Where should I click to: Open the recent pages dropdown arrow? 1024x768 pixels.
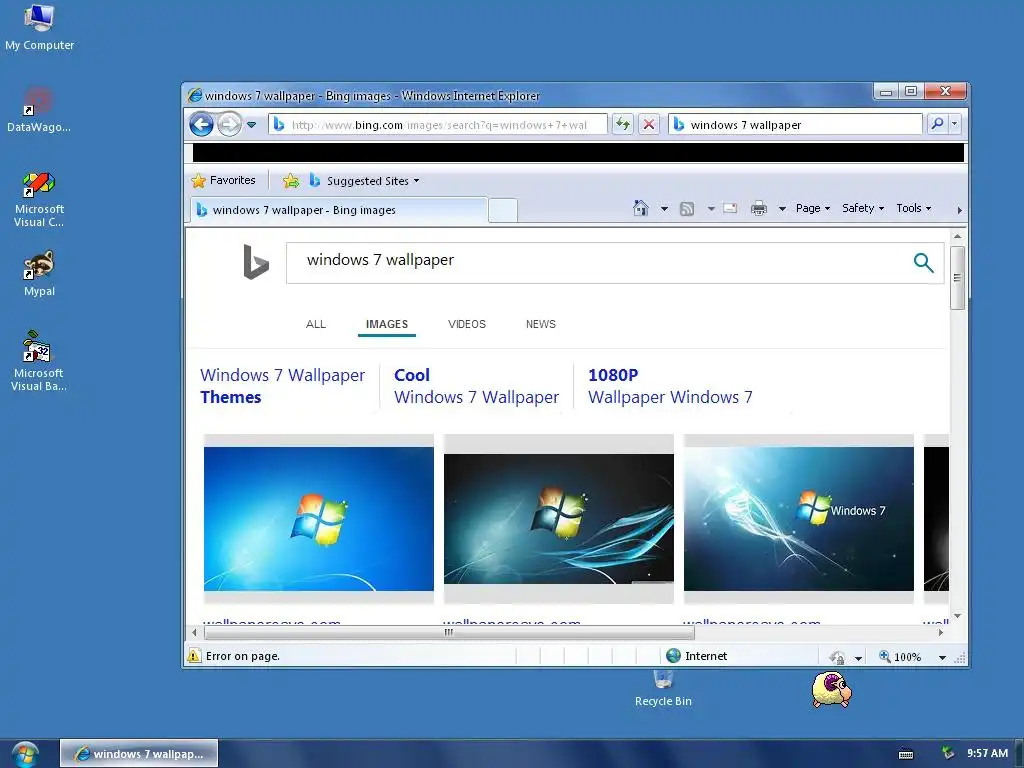click(251, 125)
